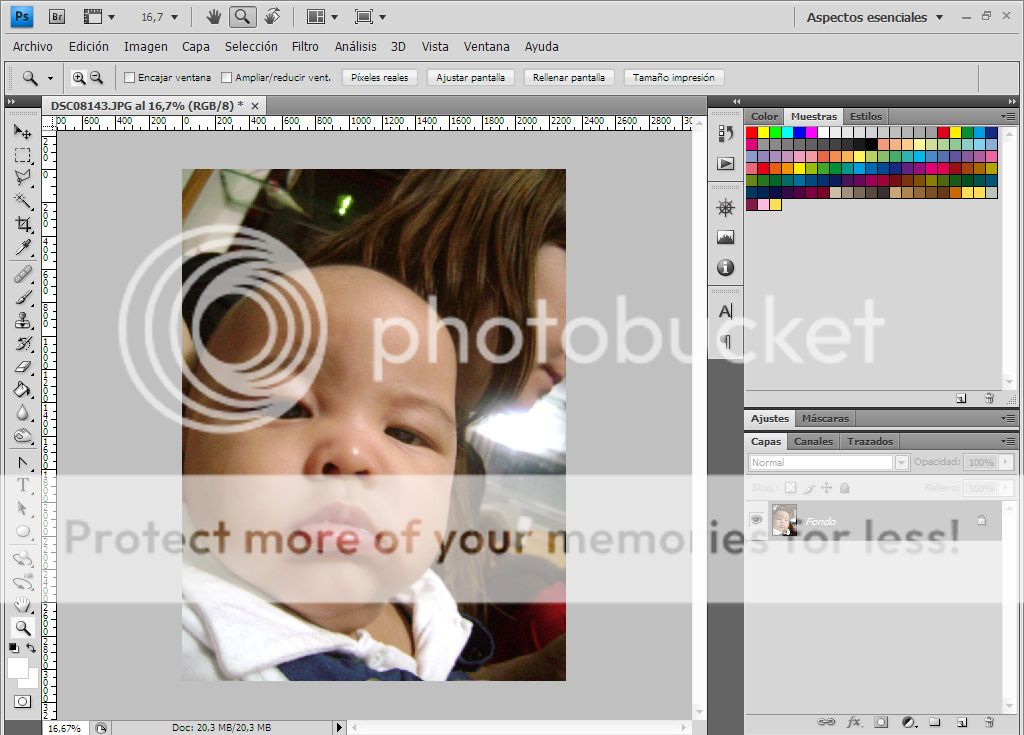Viewport: 1024px width, 735px height.
Task: Switch to the Estilos tab
Action: click(865, 116)
